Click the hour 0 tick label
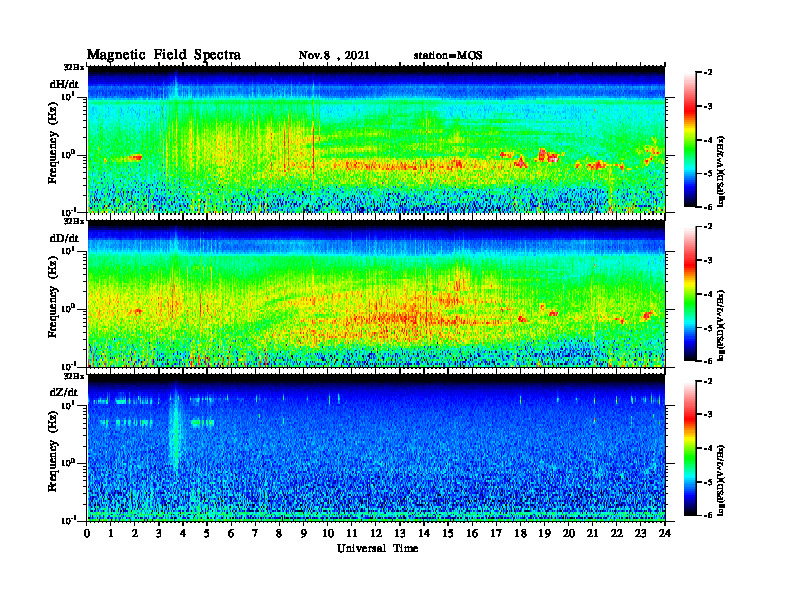Screen dimensions: 792x612 coord(87,533)
